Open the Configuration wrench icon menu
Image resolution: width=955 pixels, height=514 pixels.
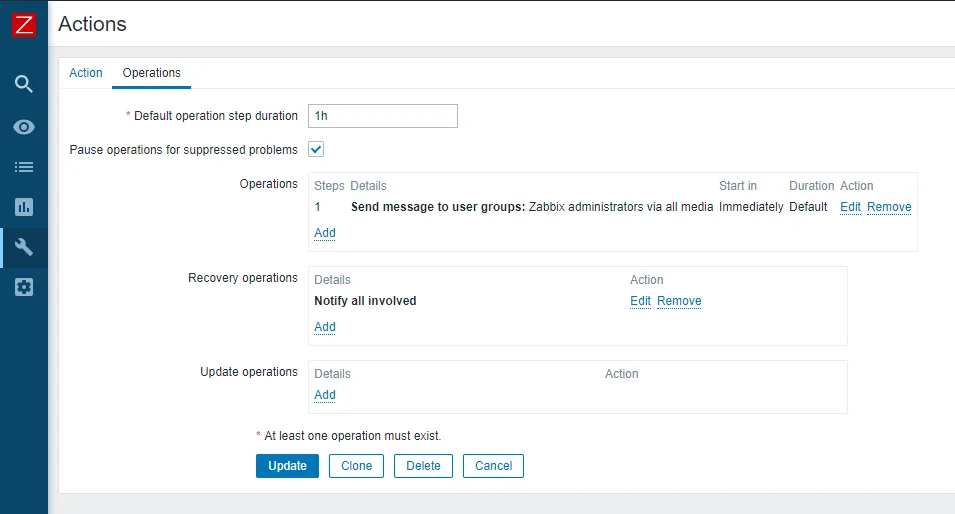click(x=24, y=247)
